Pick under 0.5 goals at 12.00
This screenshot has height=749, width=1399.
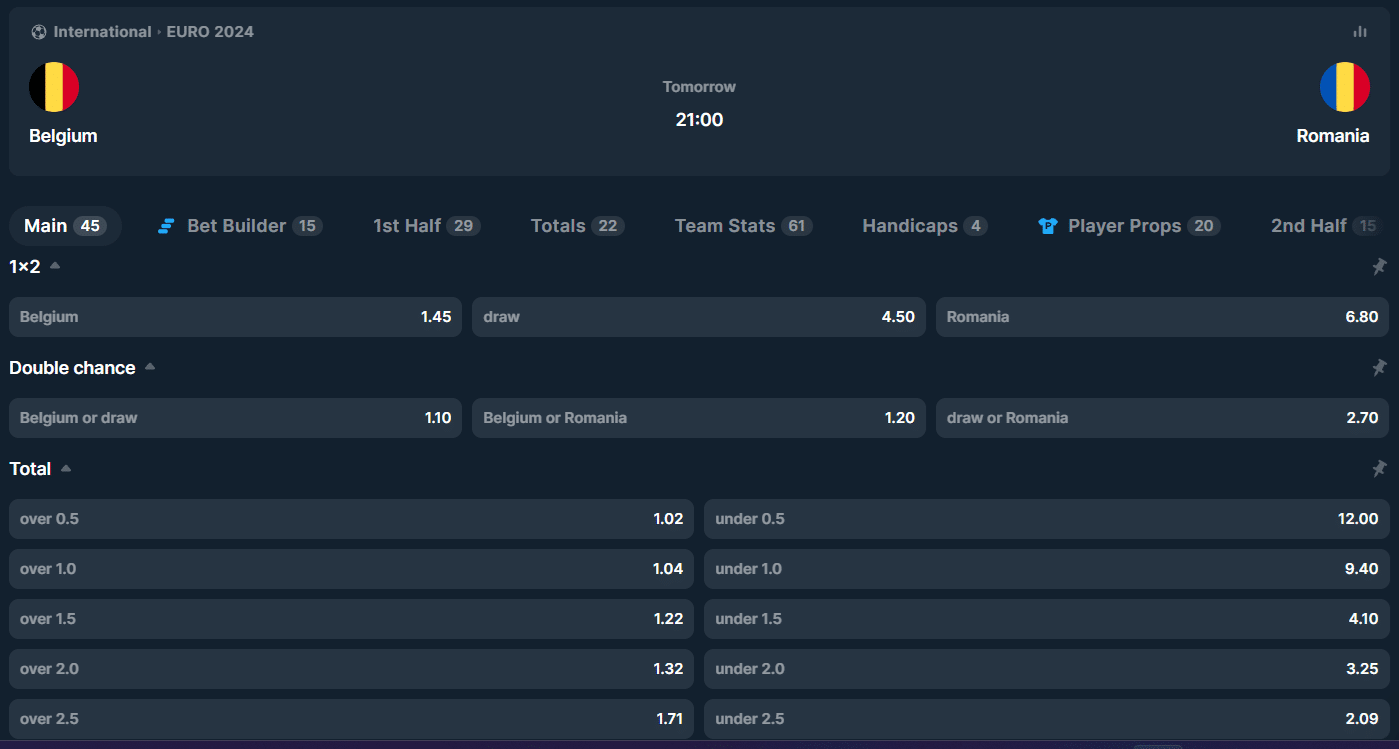1046,519
